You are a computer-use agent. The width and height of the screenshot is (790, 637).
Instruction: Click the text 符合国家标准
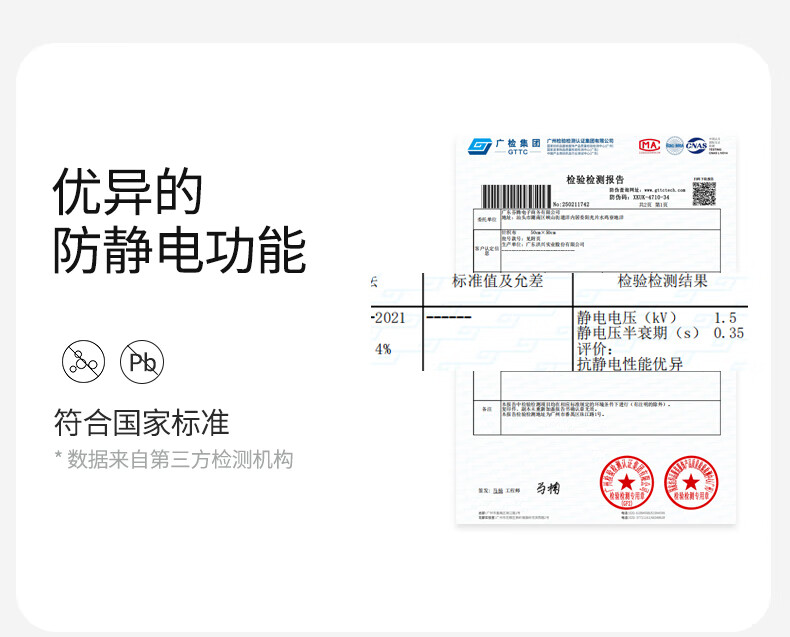point(142,422)
